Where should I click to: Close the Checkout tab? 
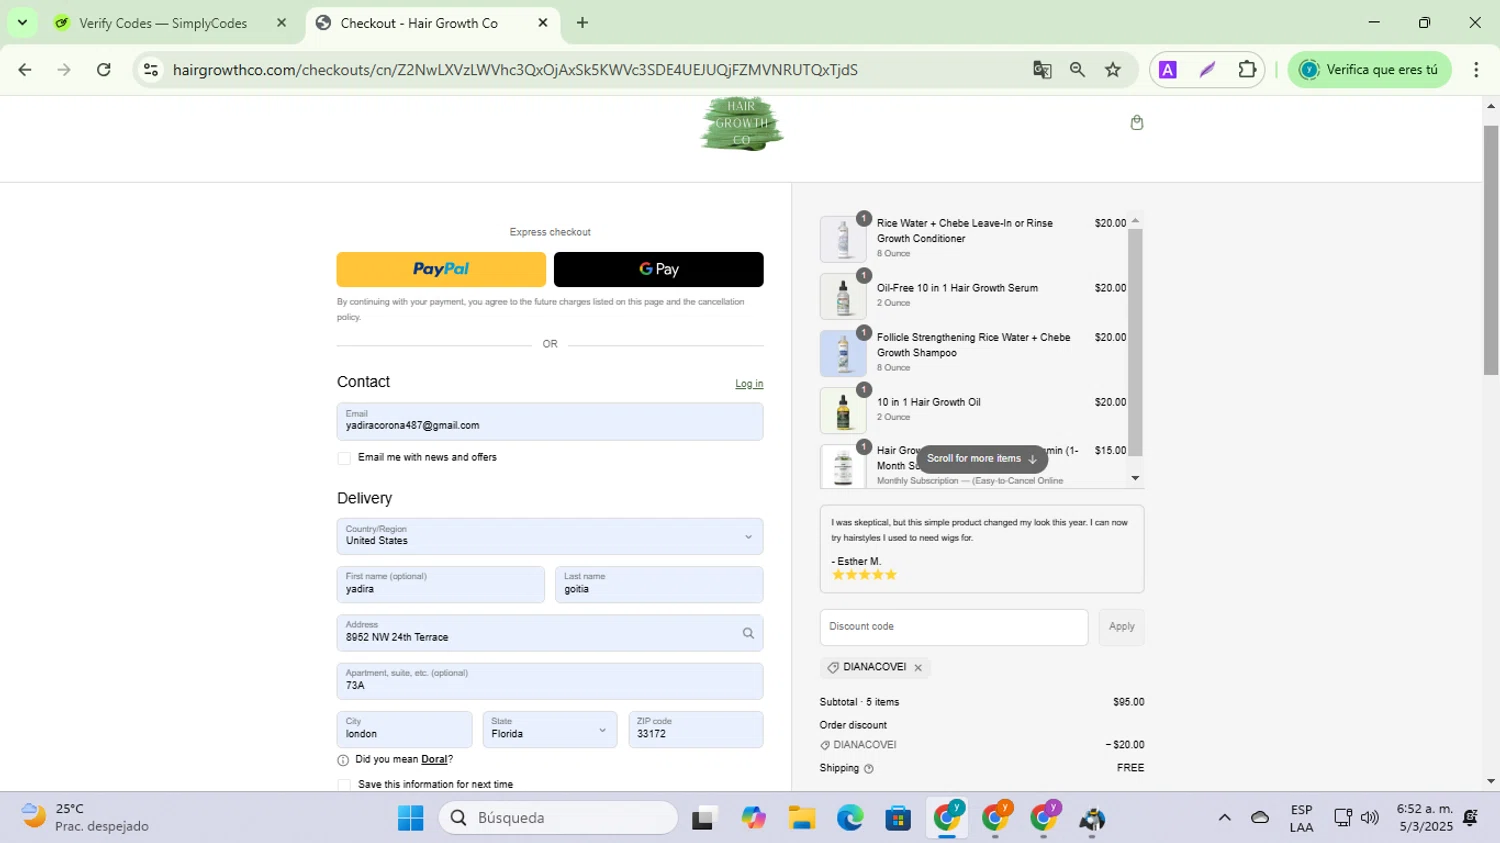(x=543, y=22)
